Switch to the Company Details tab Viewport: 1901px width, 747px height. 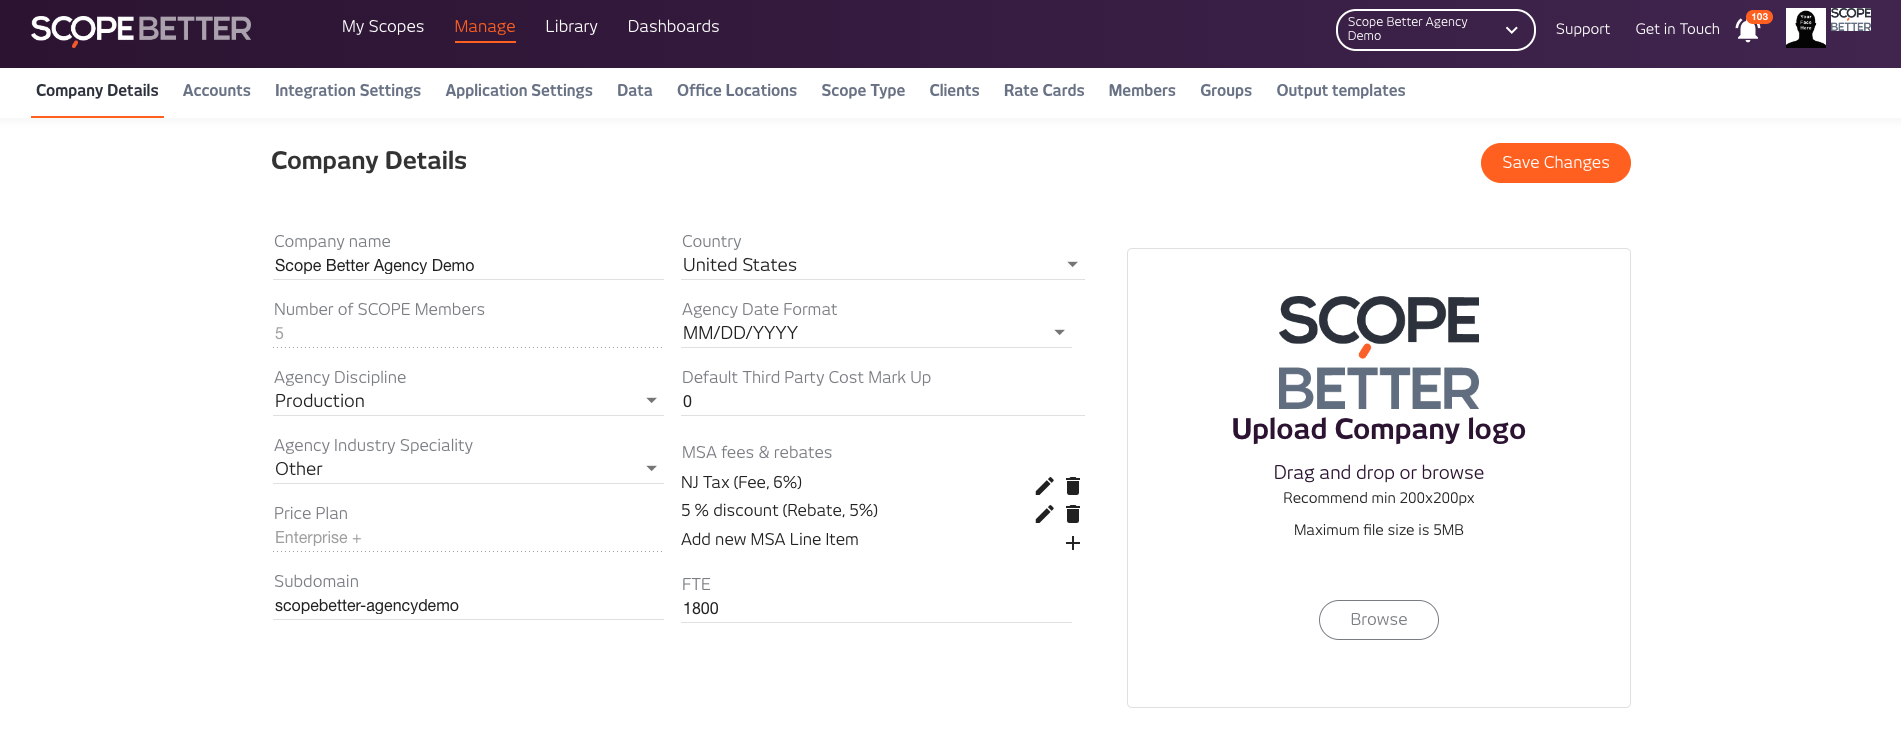pos(97,91)
